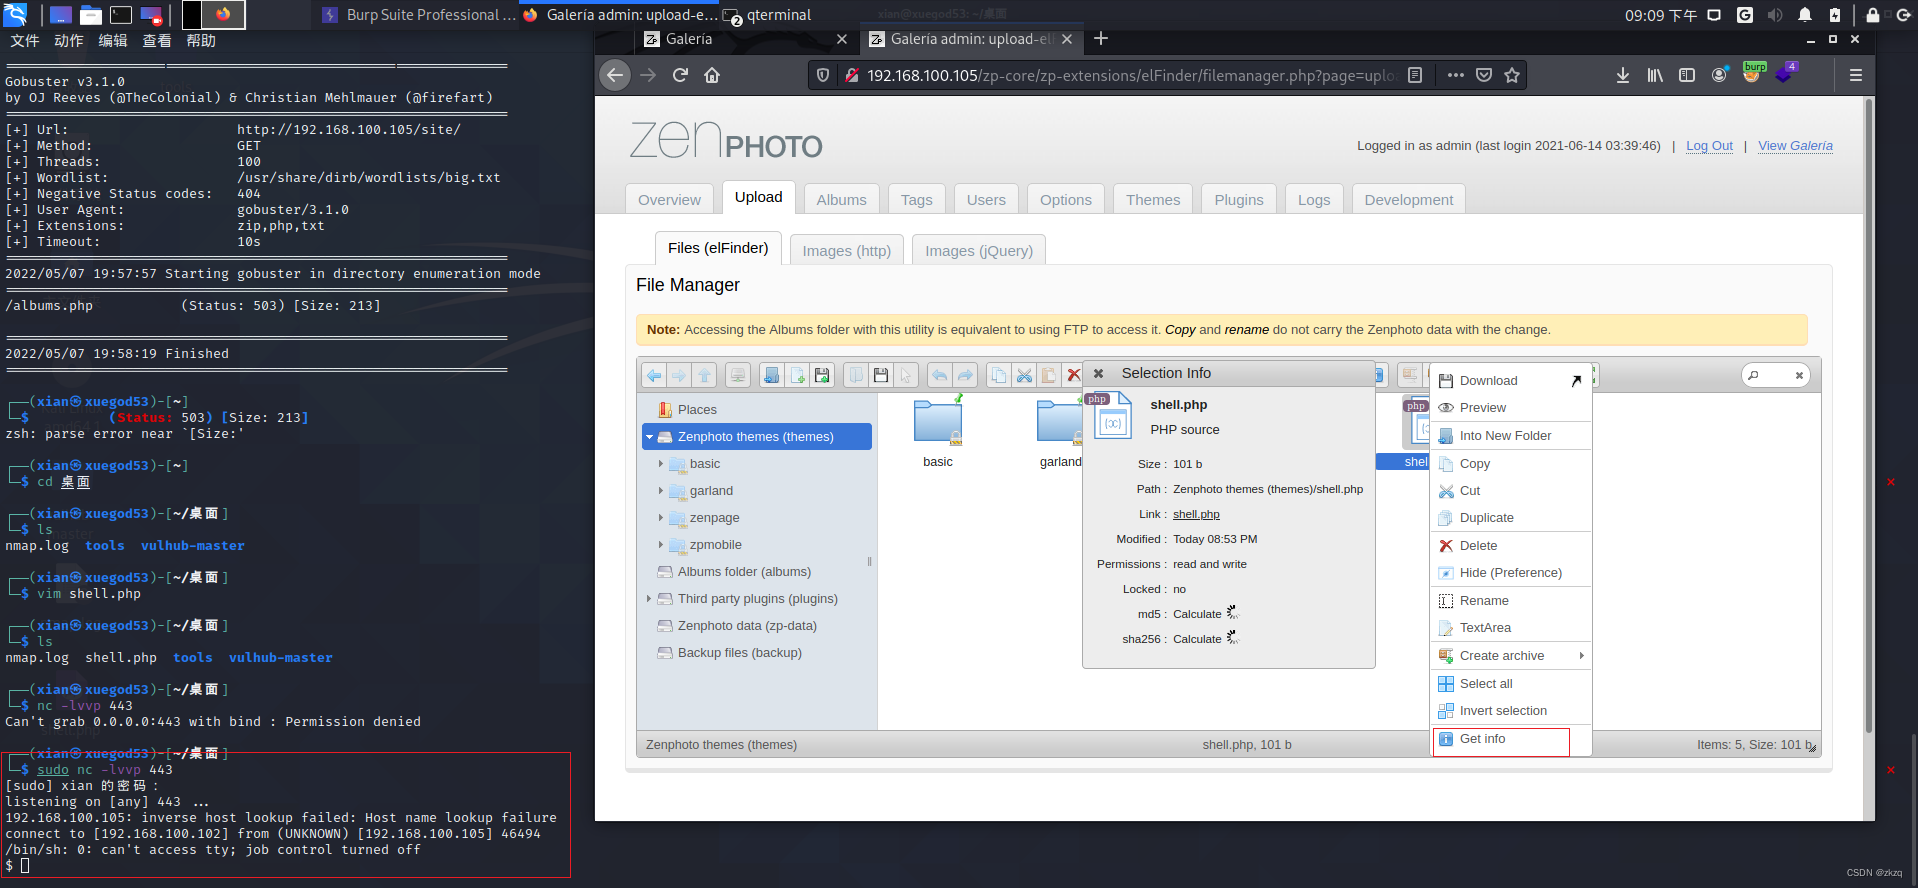Click the copy icon in elFinder toolbar

coord(999,375)
